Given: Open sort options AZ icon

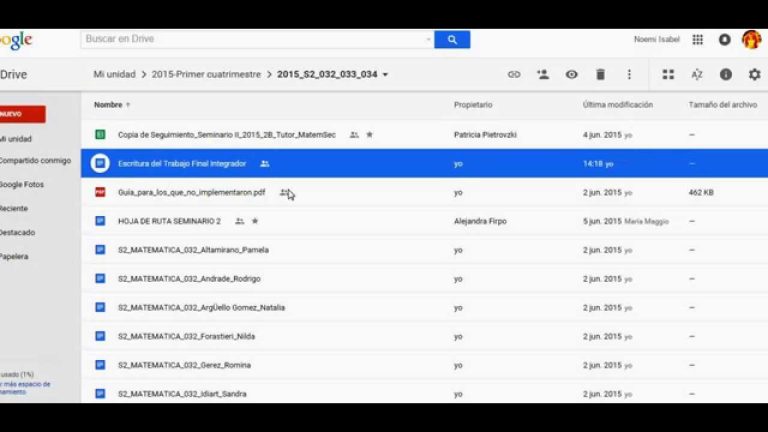Looking at the screenshot, I should tap(697, 74).
